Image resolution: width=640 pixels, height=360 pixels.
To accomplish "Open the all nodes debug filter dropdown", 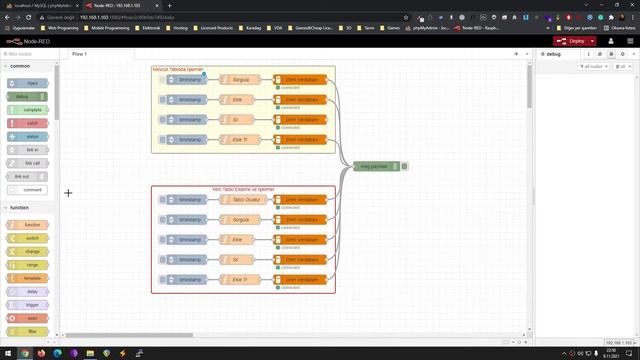I will tap(593, 66).
